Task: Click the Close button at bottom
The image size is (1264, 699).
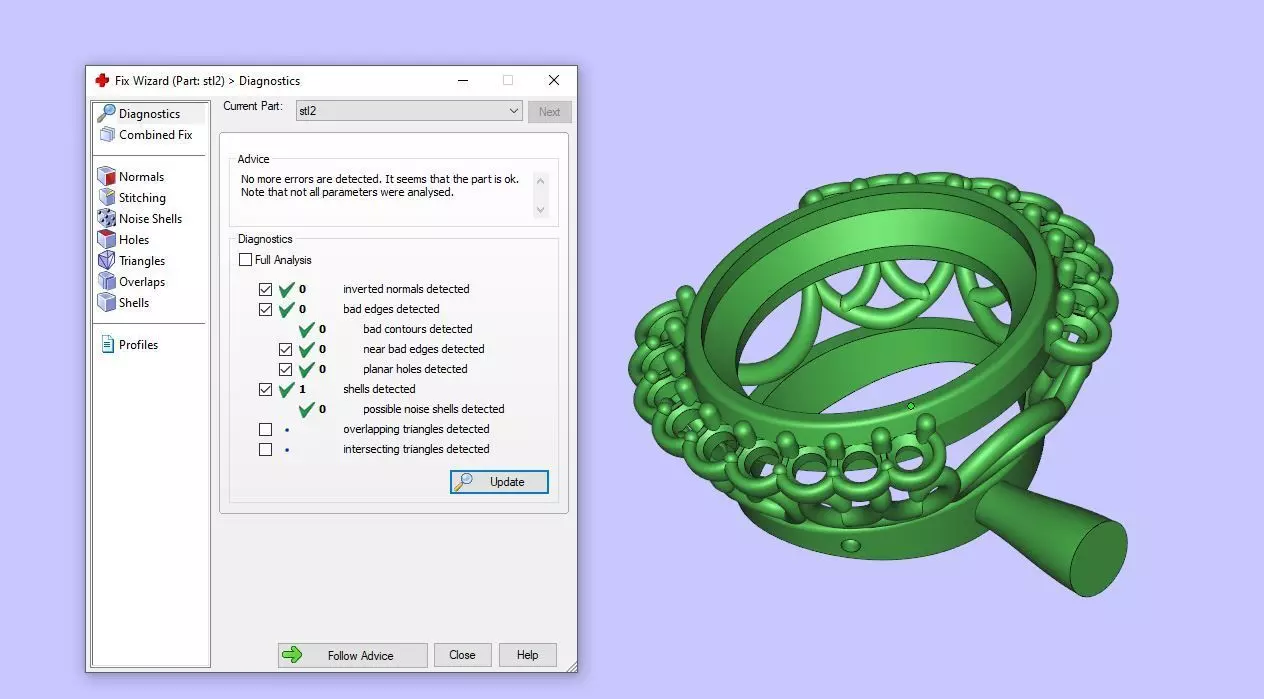Action: [x=462, y=655]
